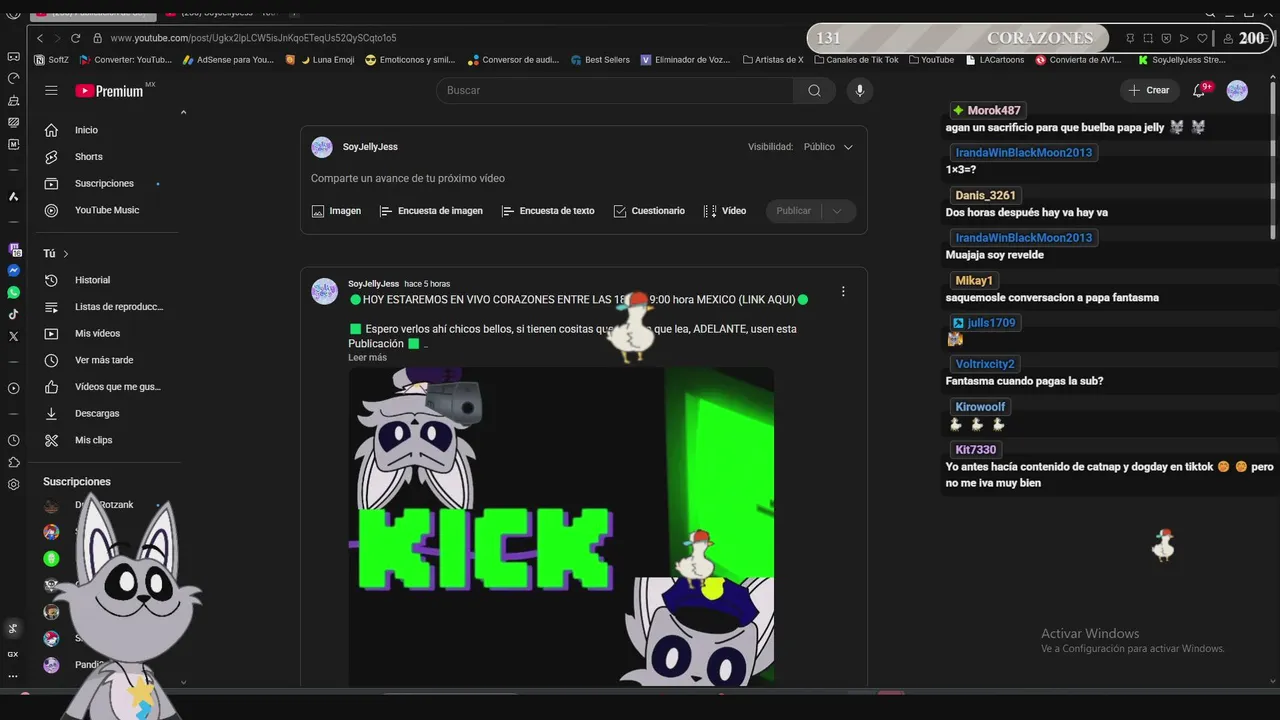The height and width of the screenshot is (720, 1280).
Task: Click the address bar URL
Action: [x=253, y=38]
